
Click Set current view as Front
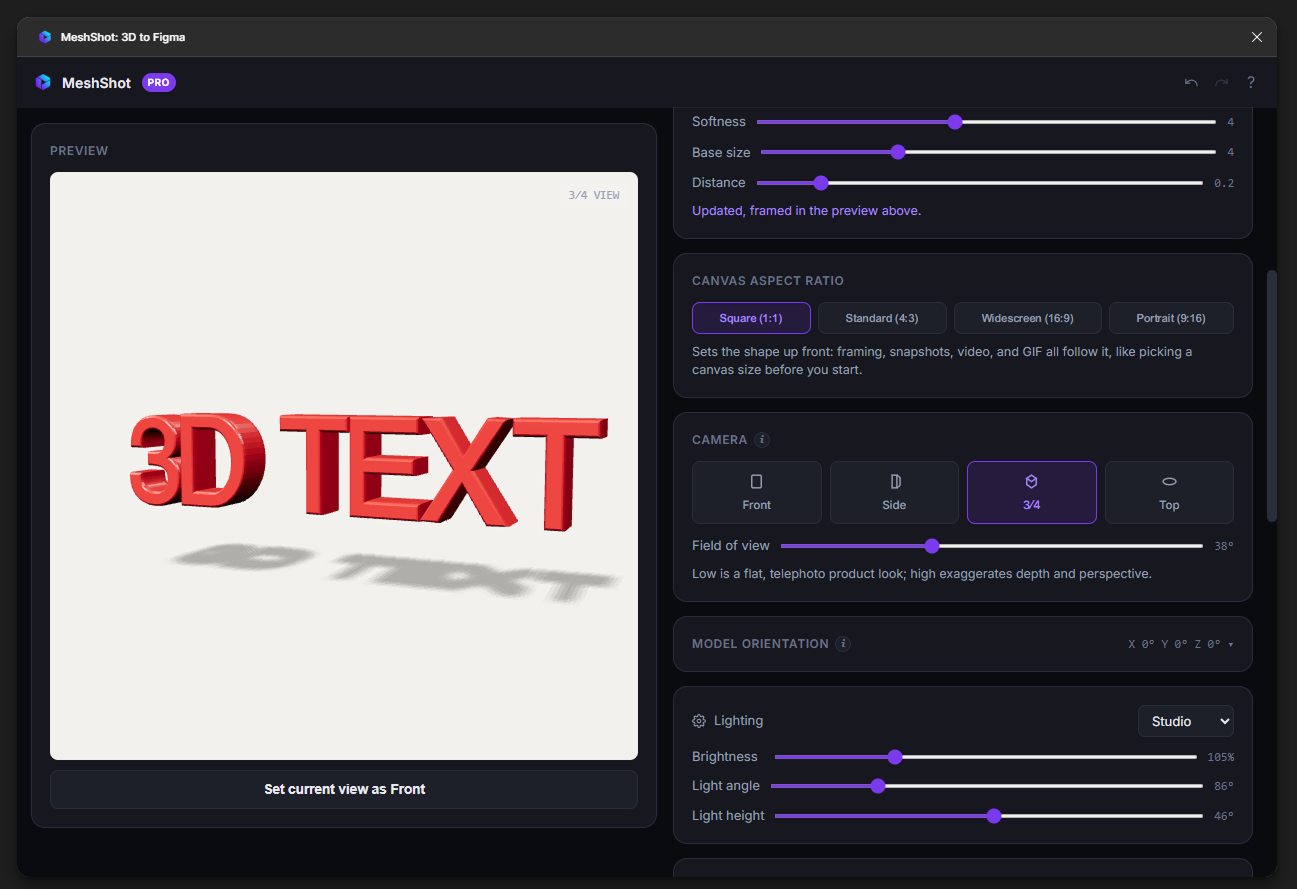pyautogui.click(x=344, y=789)
